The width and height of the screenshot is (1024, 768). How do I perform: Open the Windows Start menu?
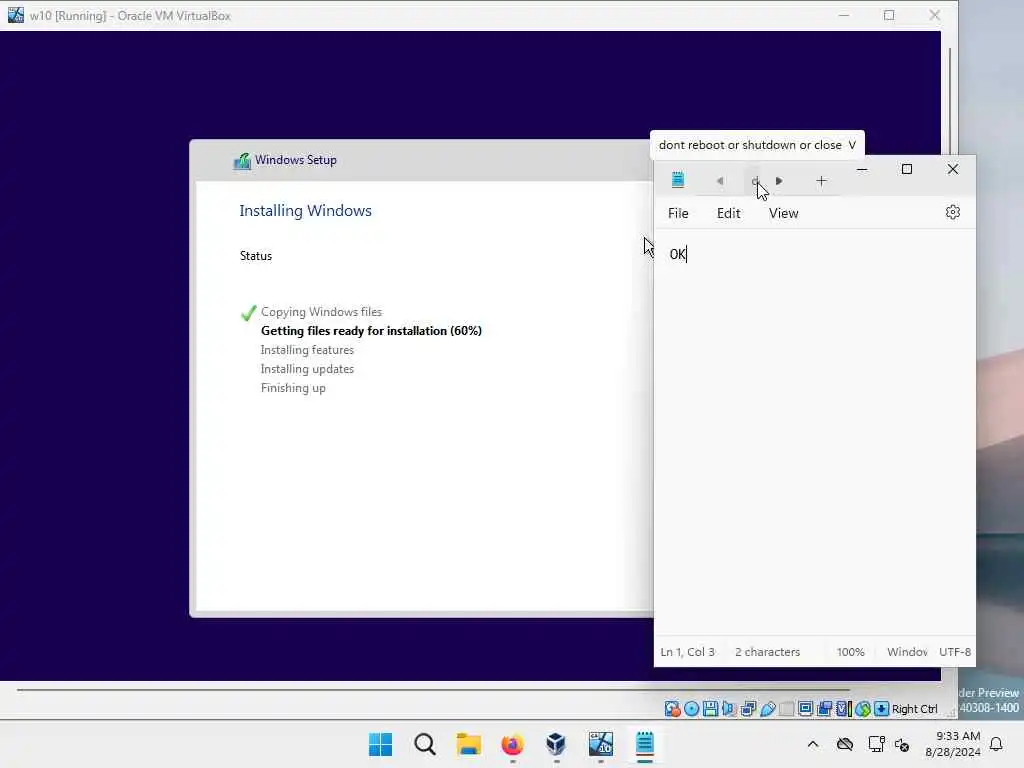click(x=381, y=744)
